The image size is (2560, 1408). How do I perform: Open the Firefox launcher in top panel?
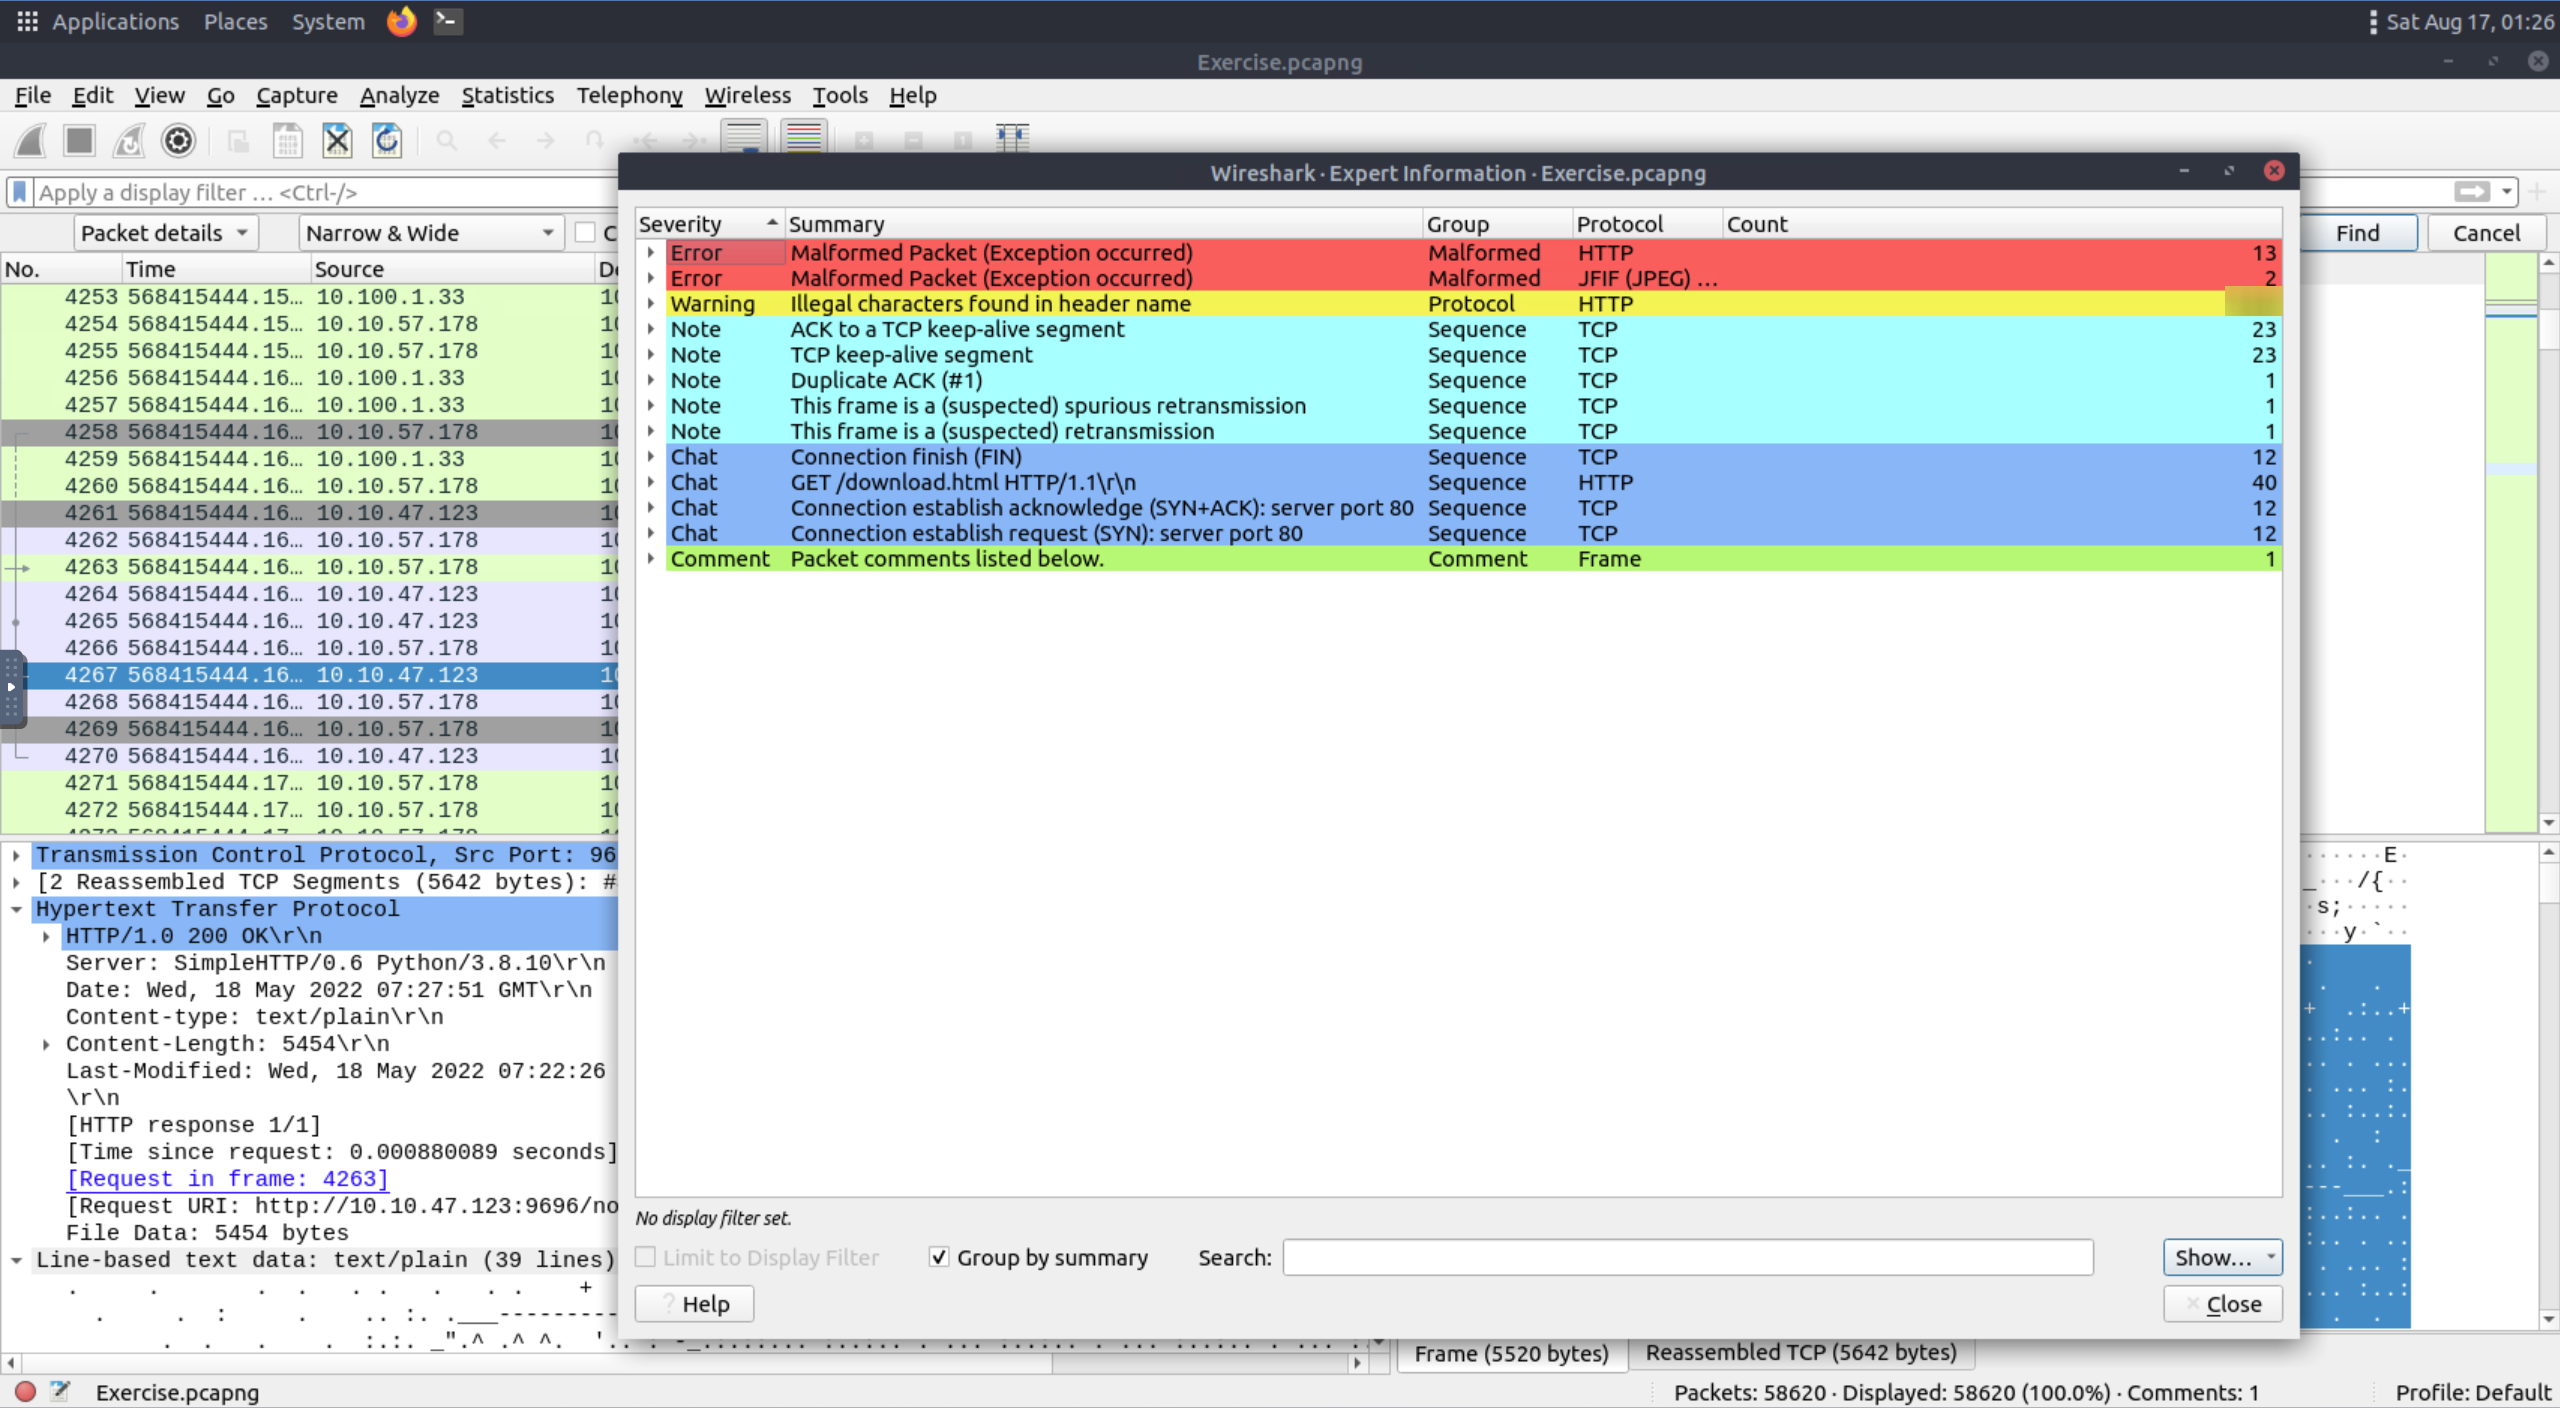click(x=401, y=21)
